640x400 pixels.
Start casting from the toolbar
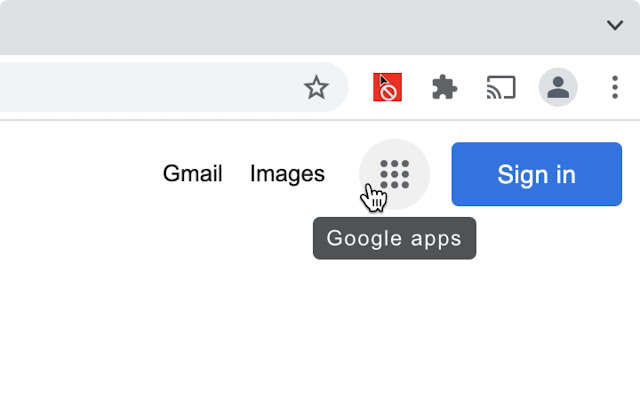pyautogui.click(x=501, y=88)
